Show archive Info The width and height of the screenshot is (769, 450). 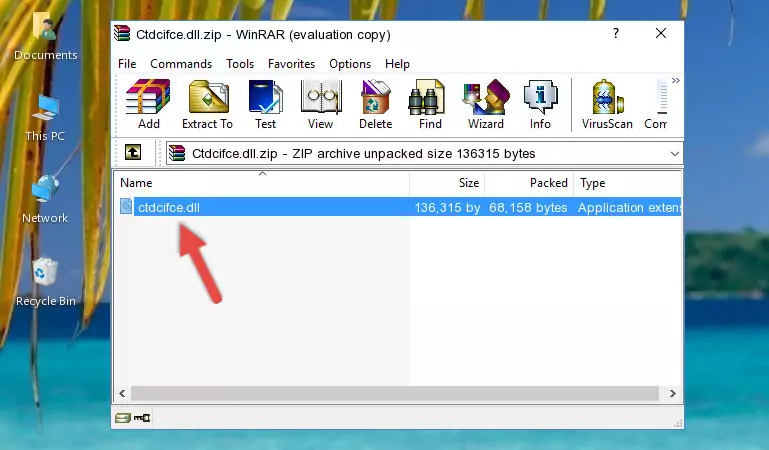(x=540, y=104)
